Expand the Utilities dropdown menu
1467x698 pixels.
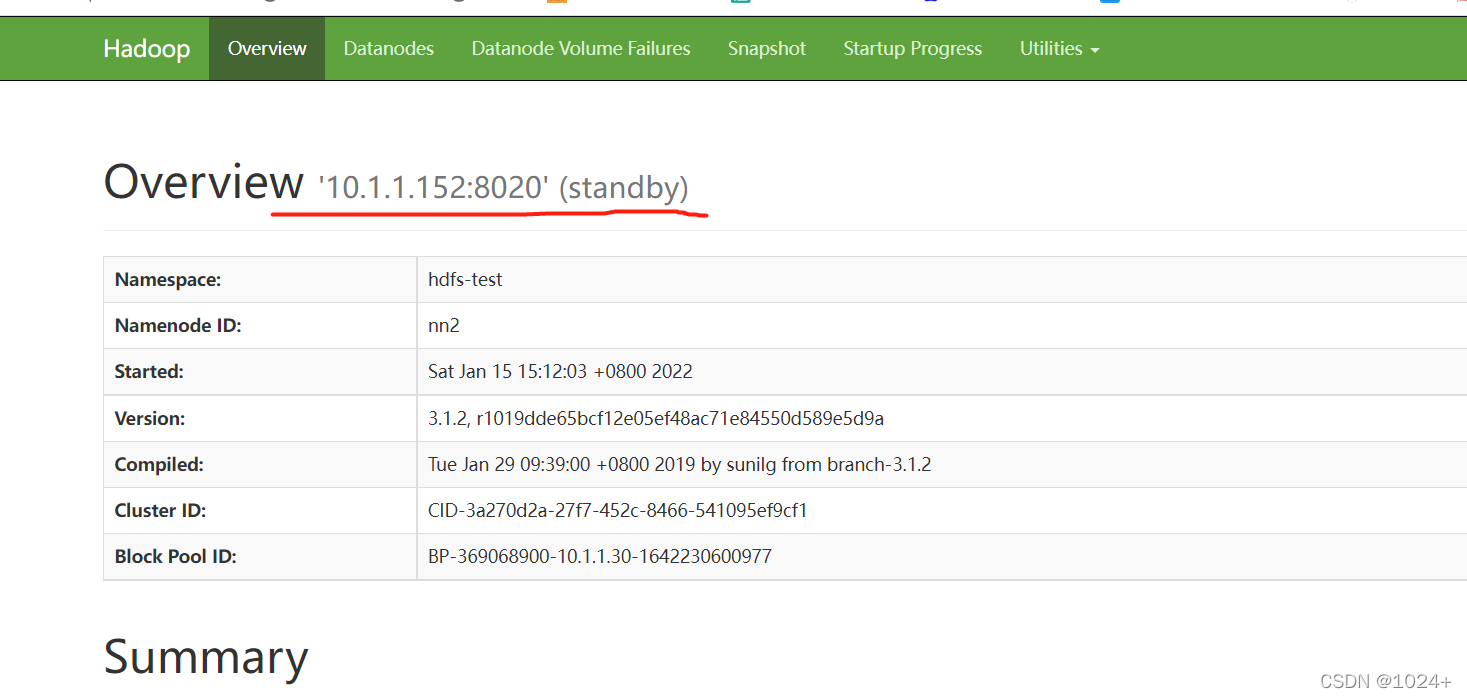1059,48
